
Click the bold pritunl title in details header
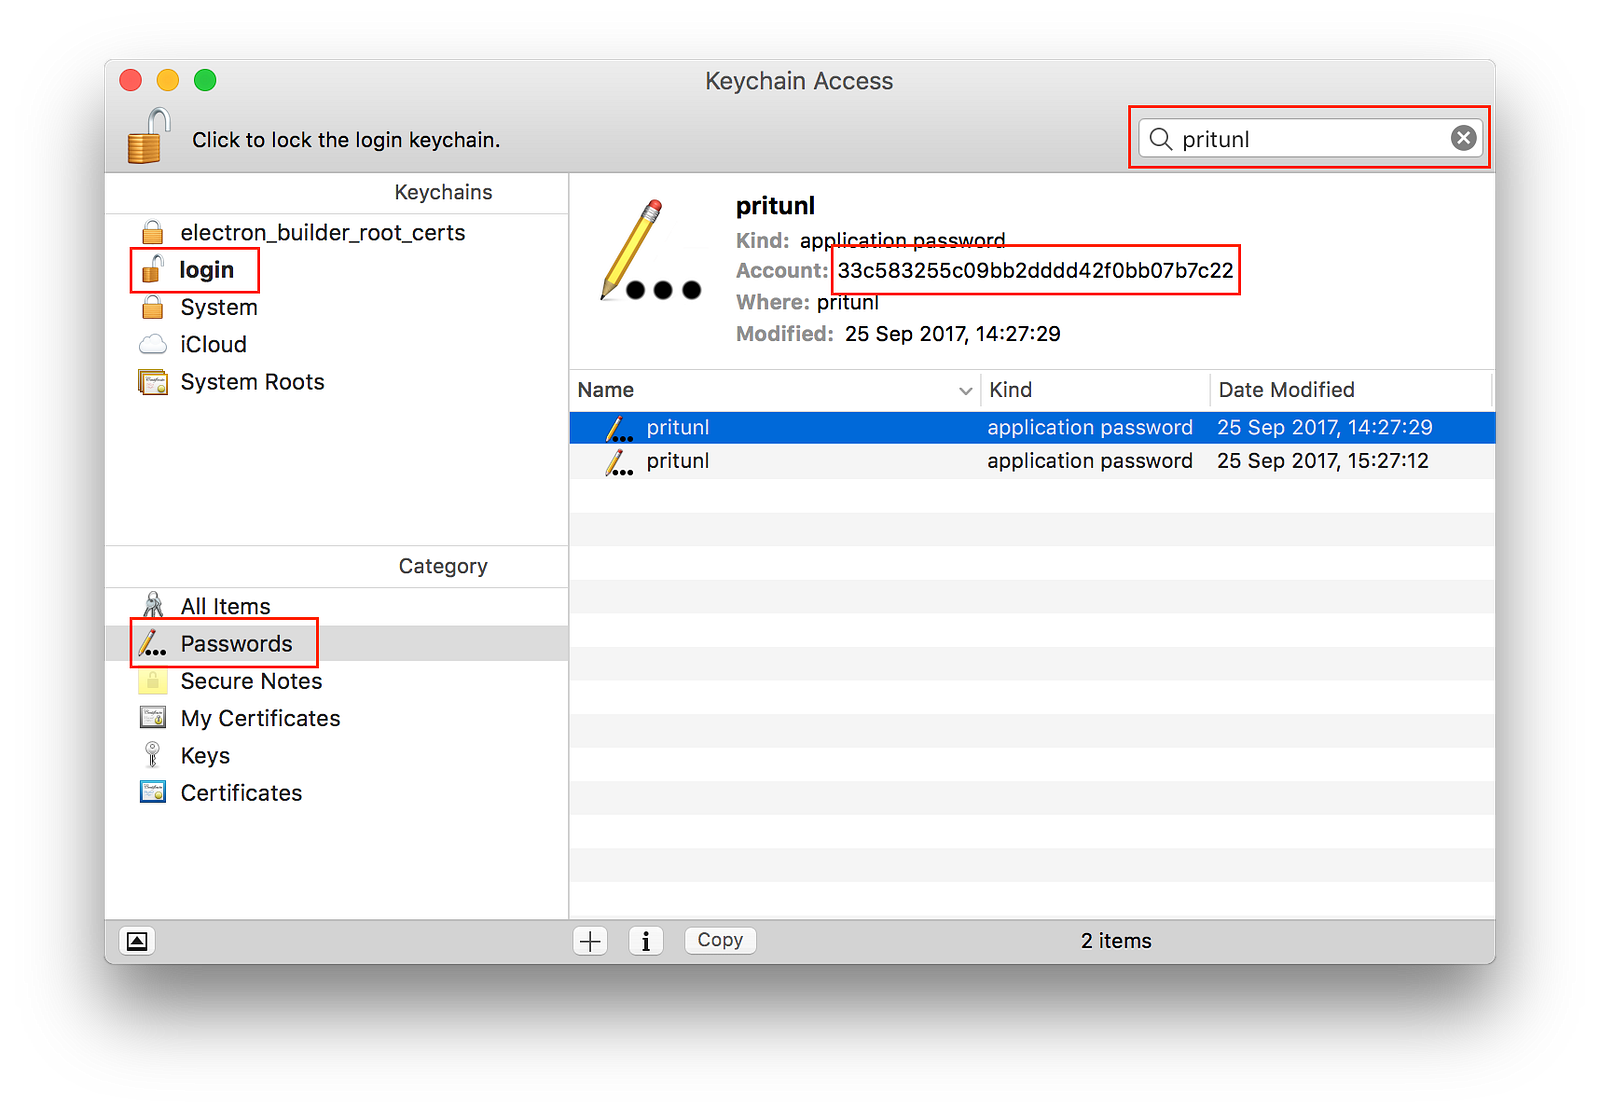(x=775, y=206)
